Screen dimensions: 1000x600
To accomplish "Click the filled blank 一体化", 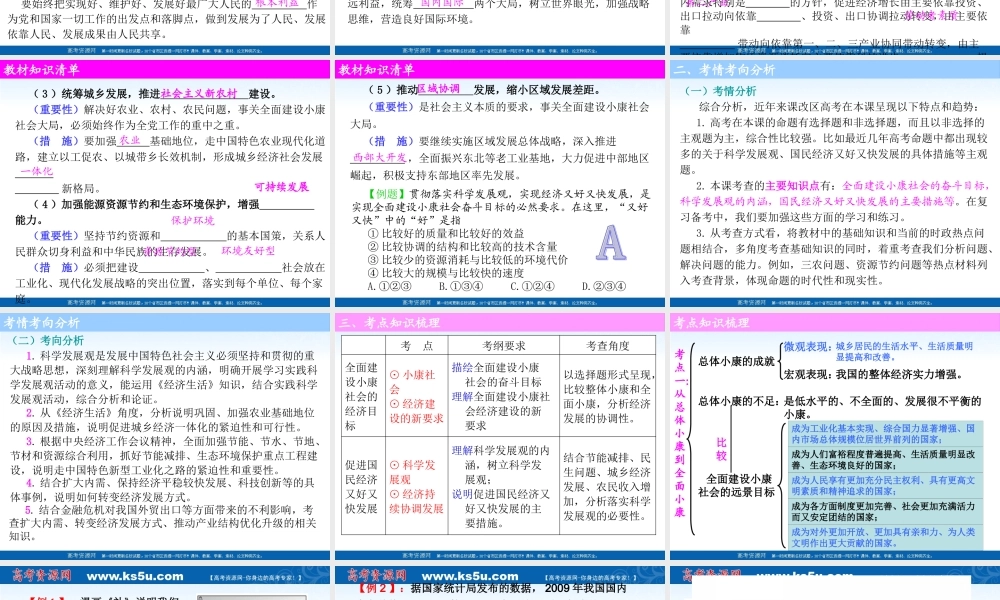I will (x=36, y=171).
